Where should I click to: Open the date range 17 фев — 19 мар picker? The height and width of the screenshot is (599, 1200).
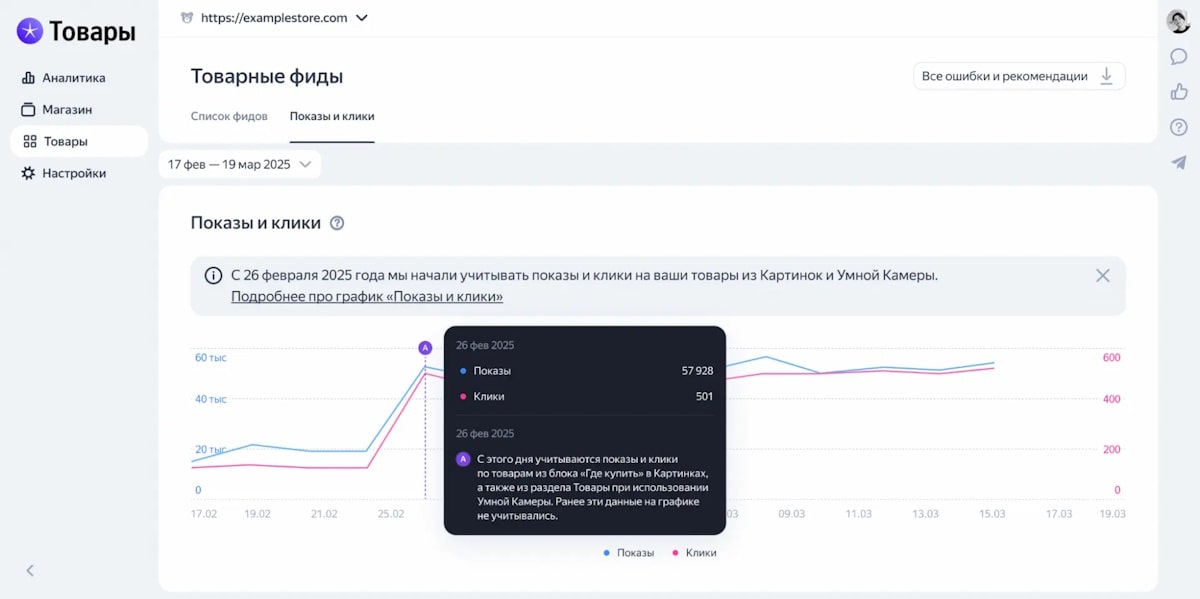point(240,164)
